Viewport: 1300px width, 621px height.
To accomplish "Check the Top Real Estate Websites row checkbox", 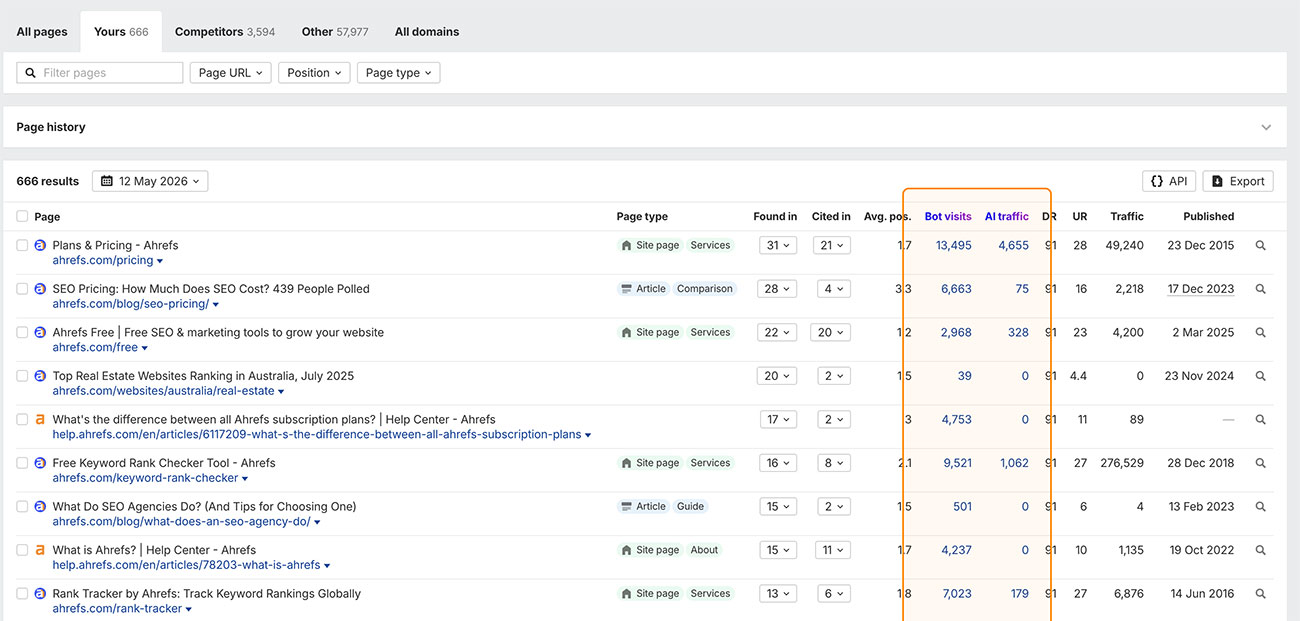I will tap(22, 376).
